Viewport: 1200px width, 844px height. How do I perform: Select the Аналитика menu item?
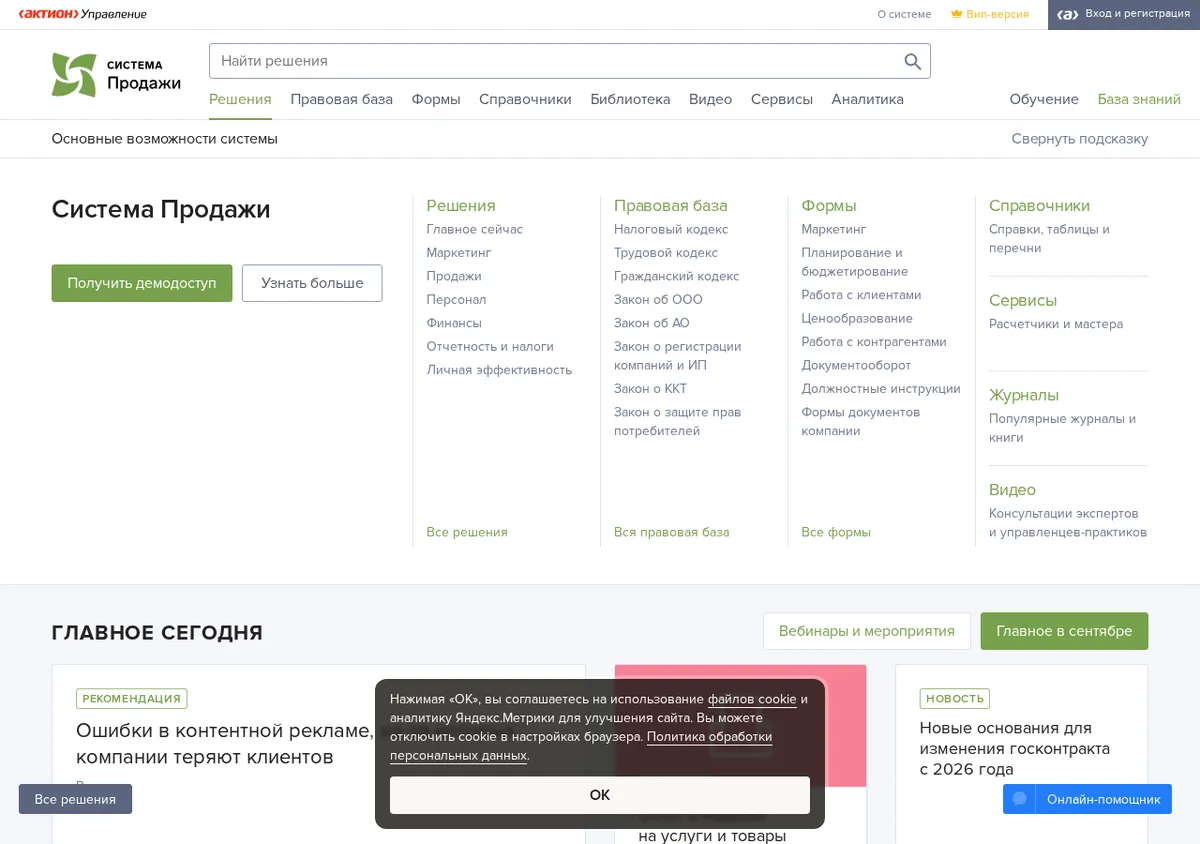coord(867,99)
